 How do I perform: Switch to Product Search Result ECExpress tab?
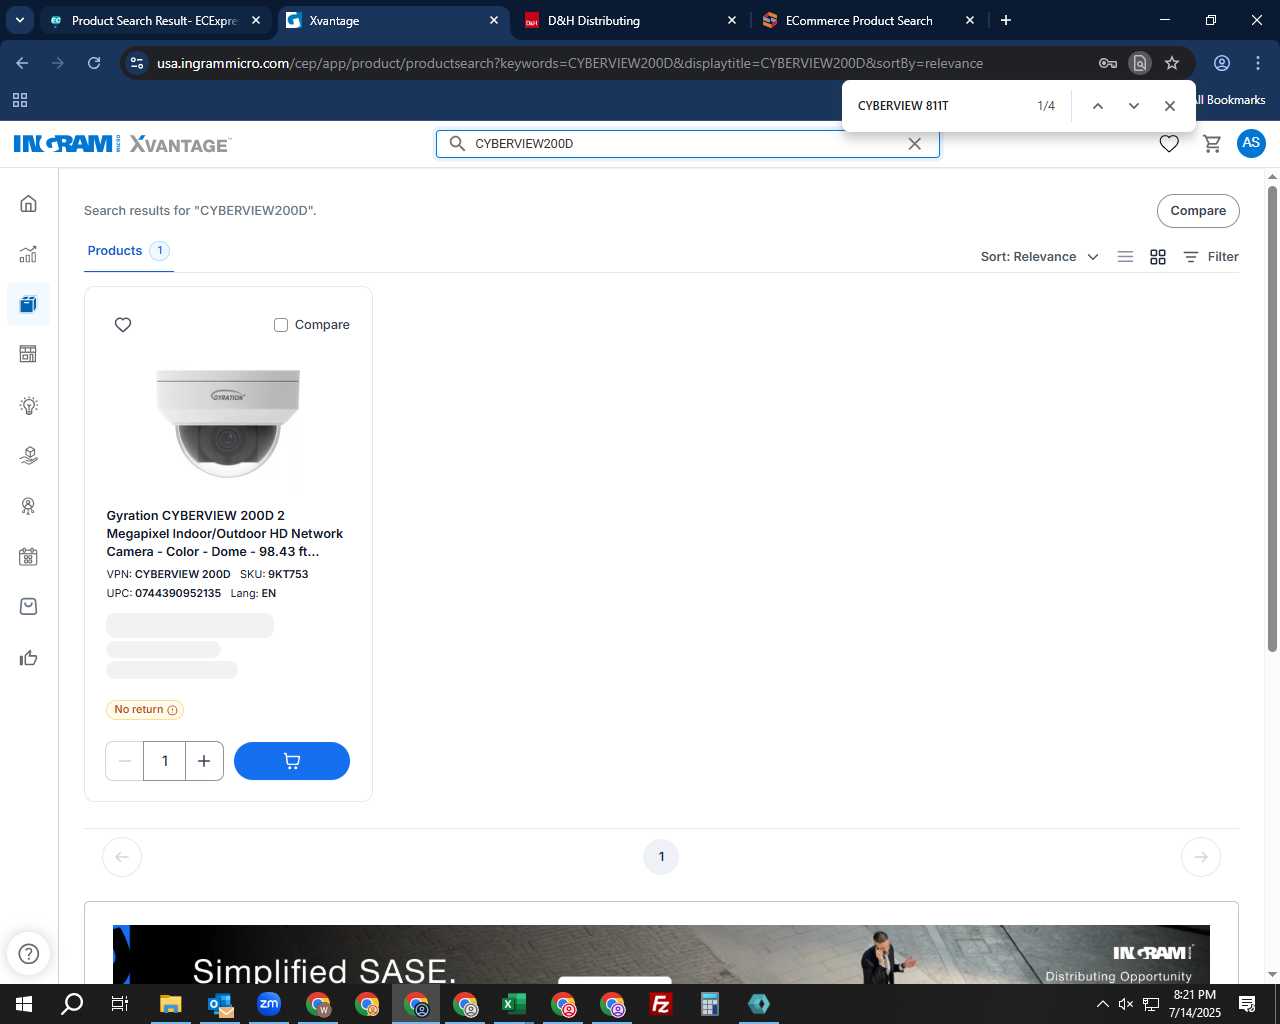(155, 20)
